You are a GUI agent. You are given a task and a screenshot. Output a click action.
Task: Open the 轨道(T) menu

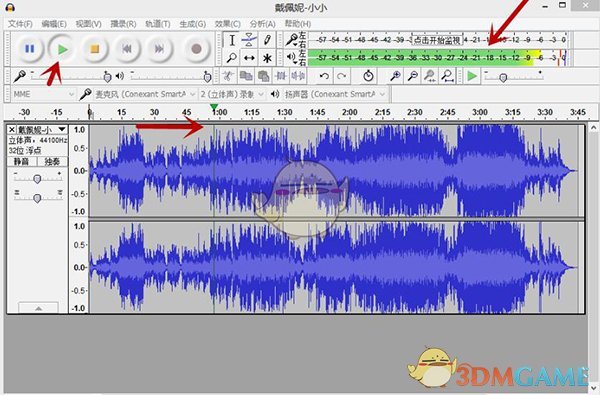(158, 24)
